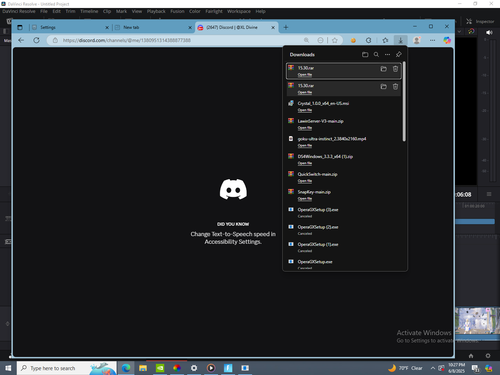Click the Windows taskbar search box
Viewport: 500px width, 375px height.
pos(67,368)
